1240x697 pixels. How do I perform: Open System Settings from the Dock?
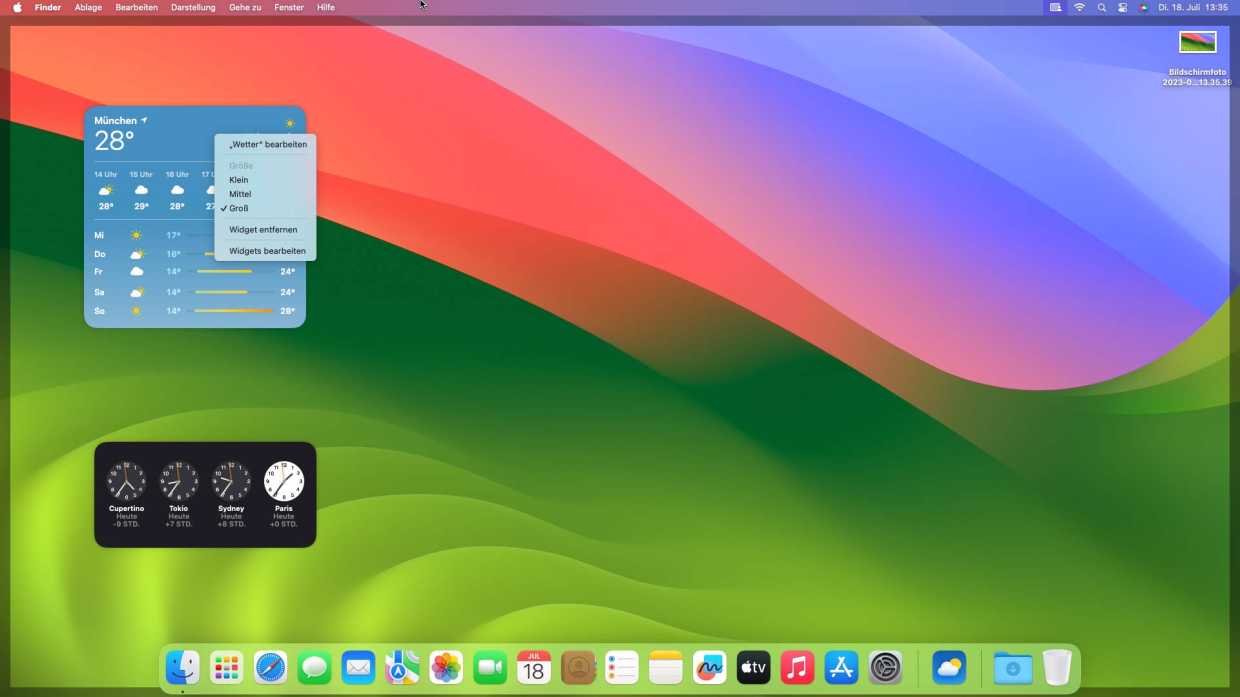(885, 667)
